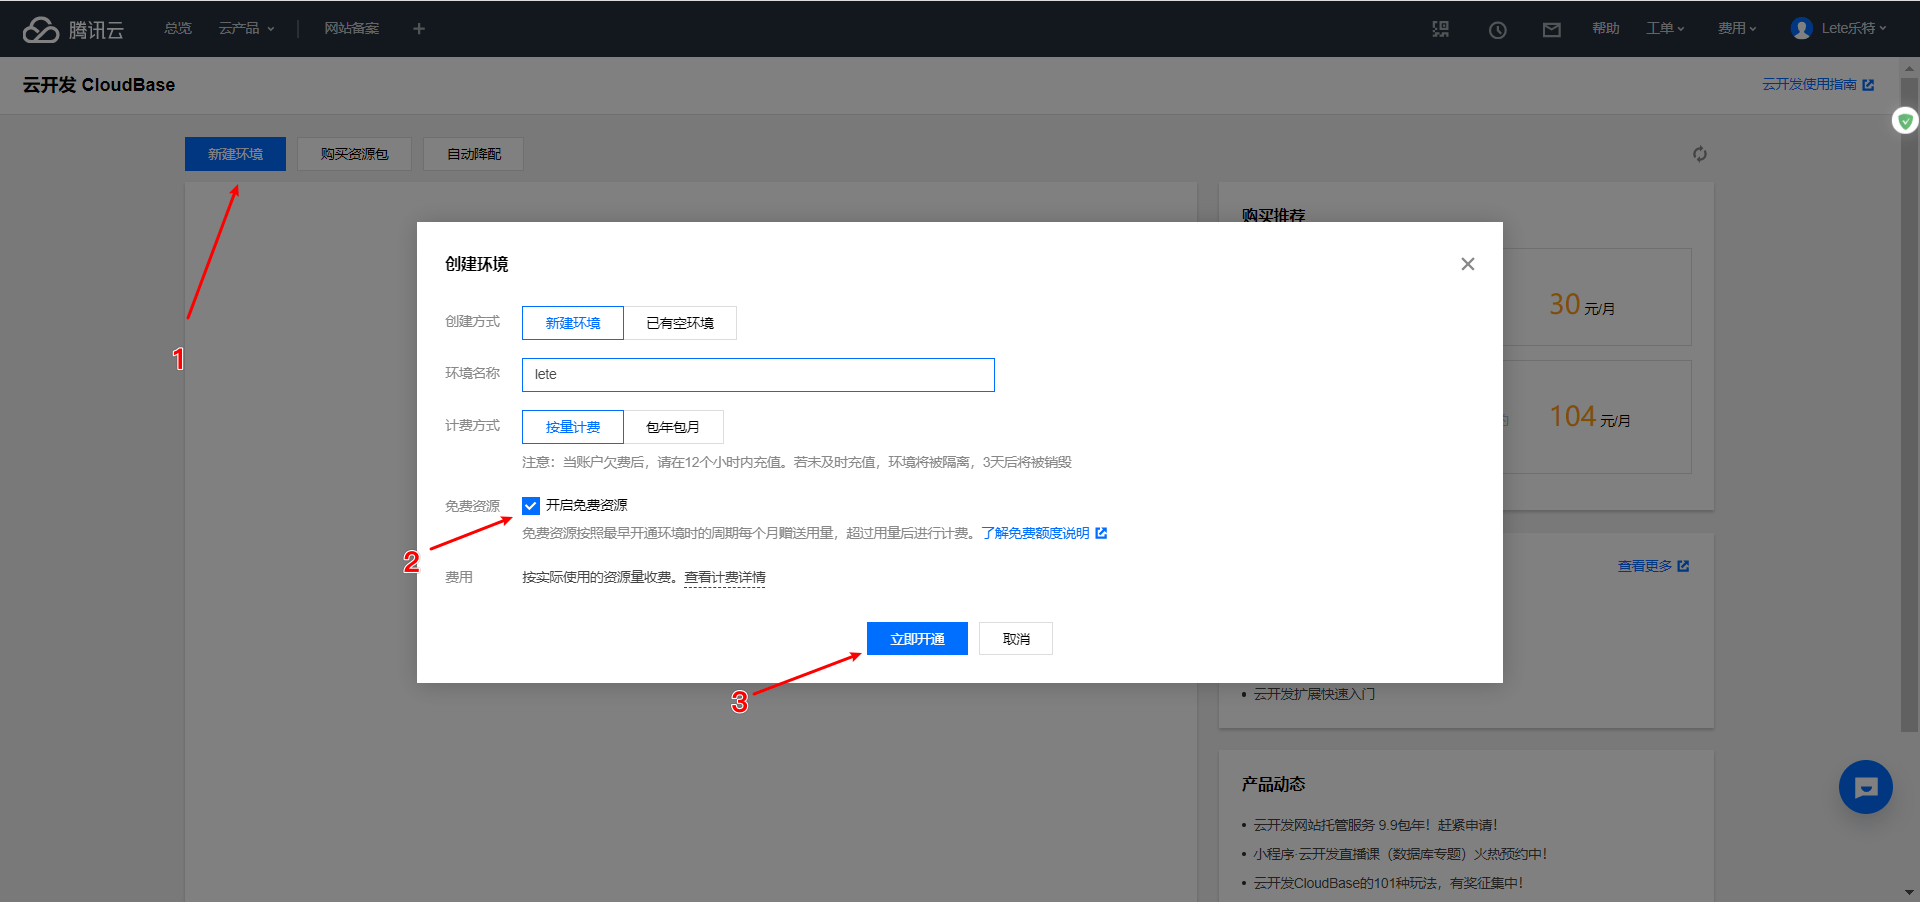Select 包年包月 billing method
Image resolution: width=1920 pixels, height=902 pixels.
click(x=673, y=427)
